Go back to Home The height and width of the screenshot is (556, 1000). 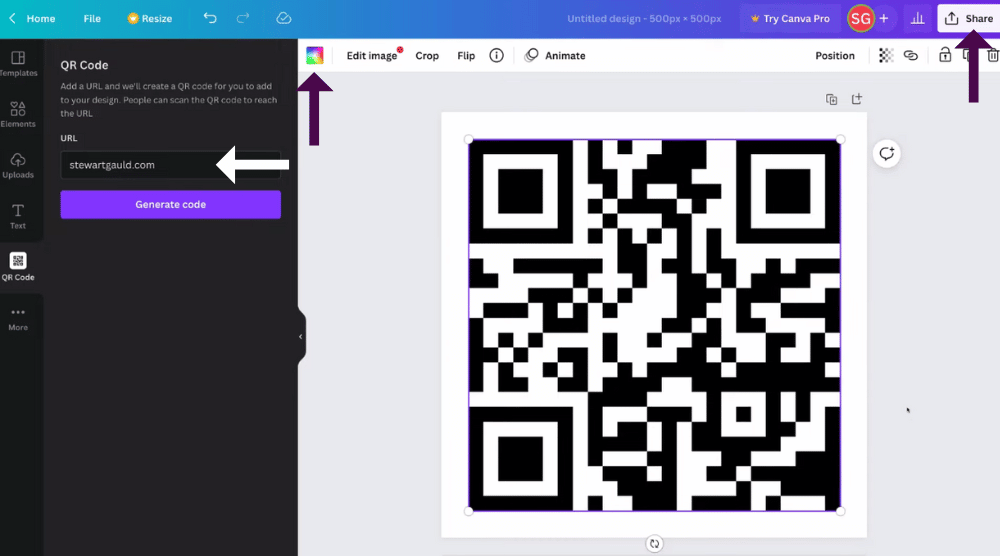[x=32, y=18]
